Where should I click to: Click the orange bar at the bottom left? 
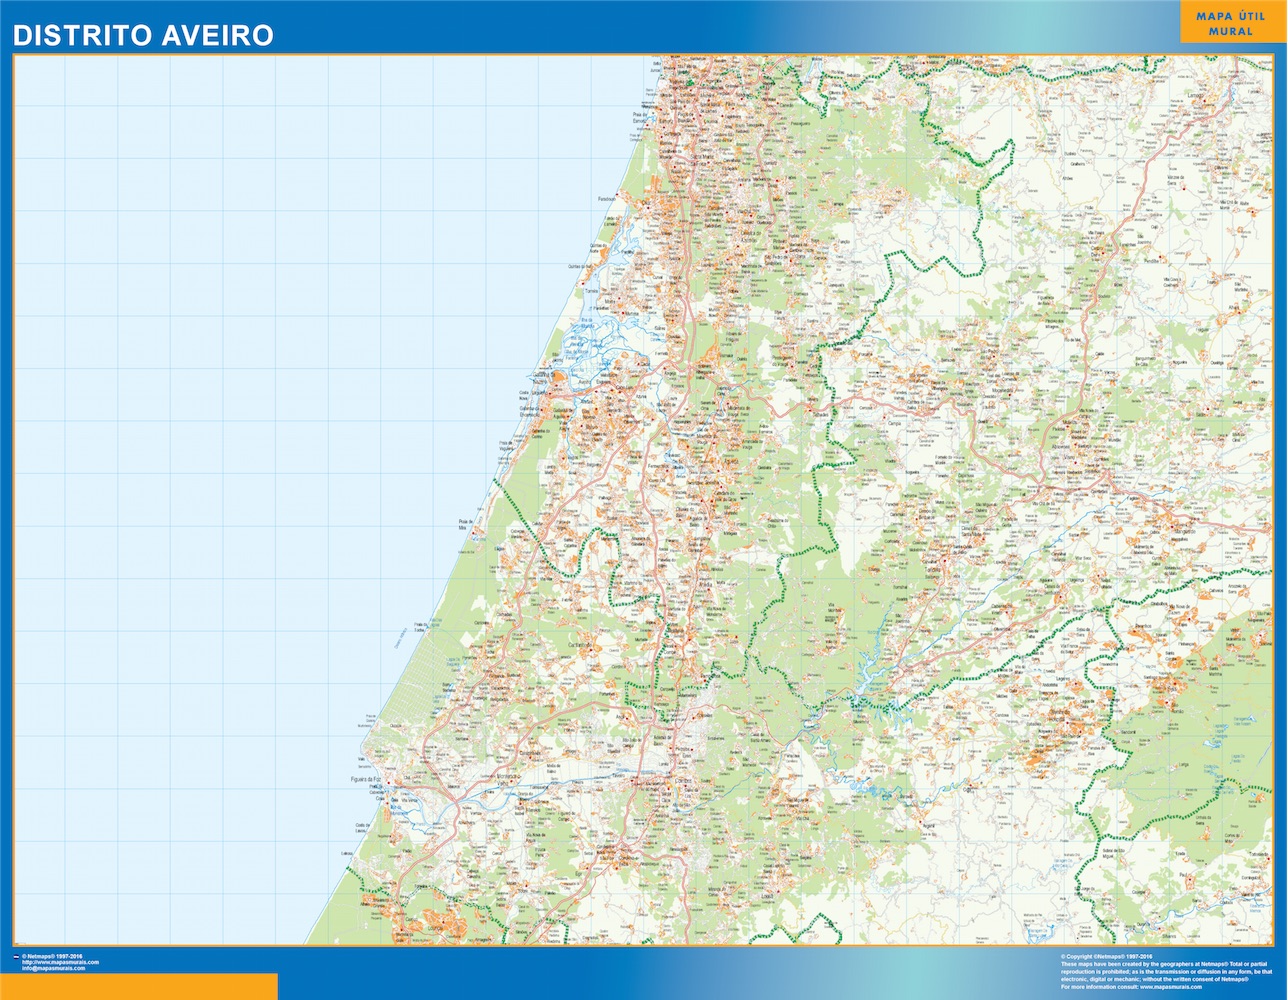139,986
